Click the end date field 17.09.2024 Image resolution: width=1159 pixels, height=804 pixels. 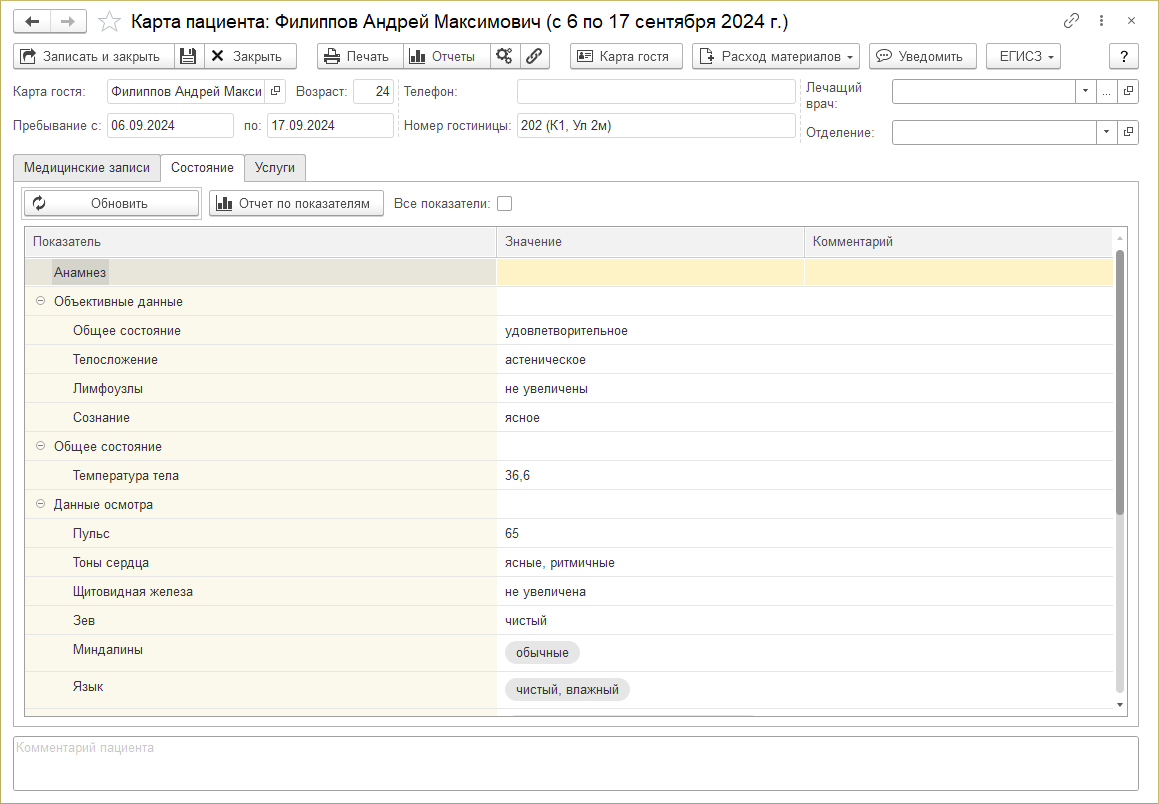330,126
